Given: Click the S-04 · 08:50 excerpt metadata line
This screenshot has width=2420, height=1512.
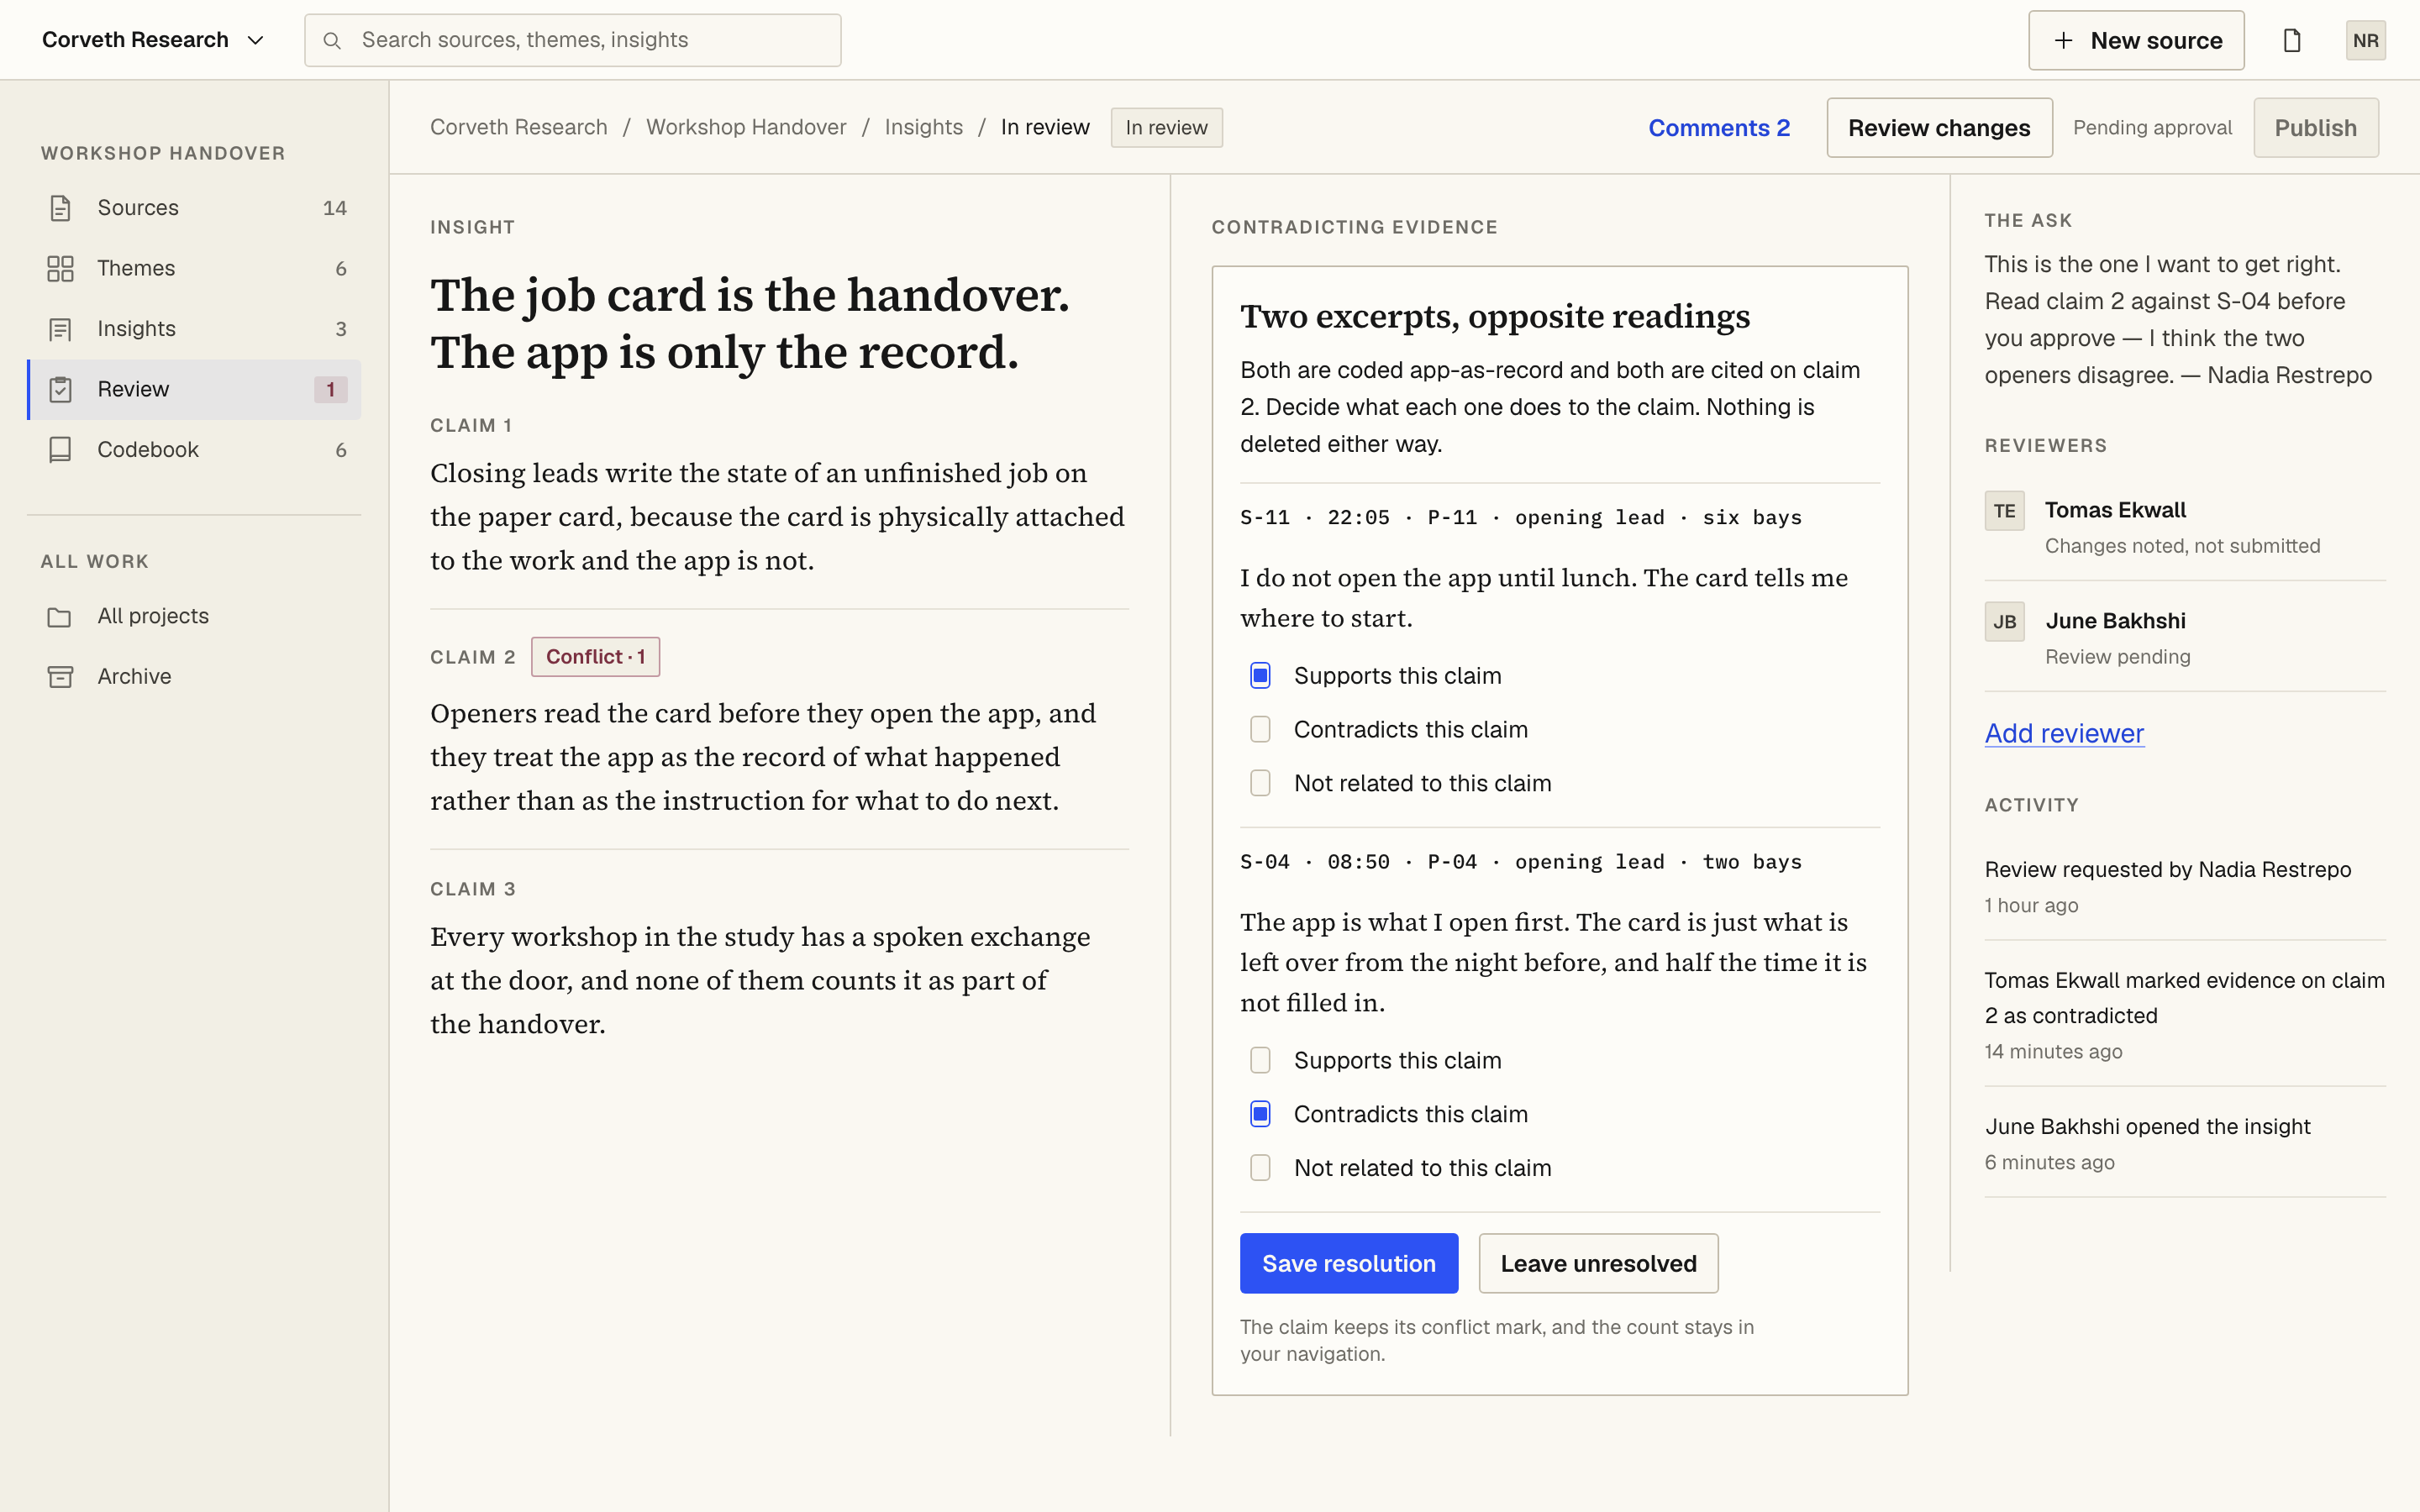Looking at the screenshot, I should click(1520, 862).
